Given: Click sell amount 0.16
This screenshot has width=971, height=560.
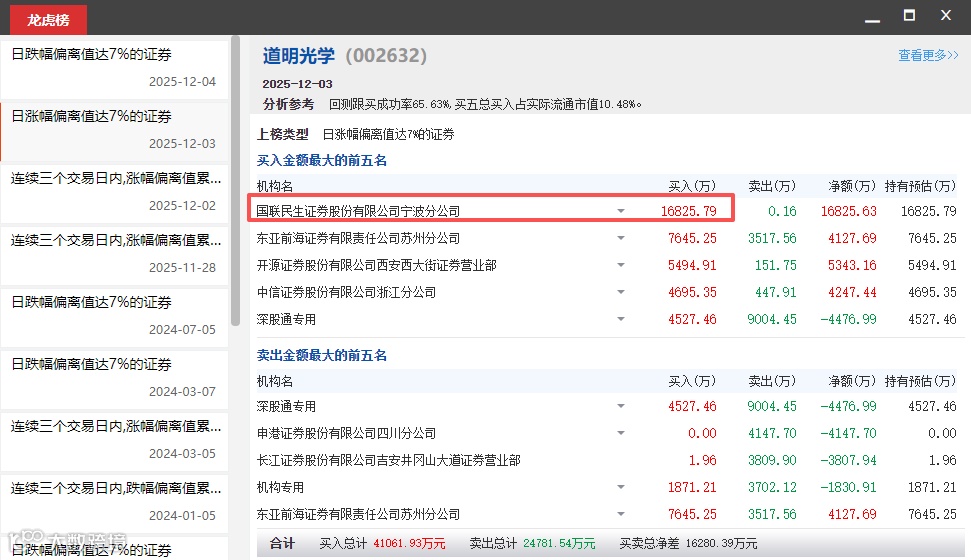Looking at the screenshot, I should click(782, 211).
